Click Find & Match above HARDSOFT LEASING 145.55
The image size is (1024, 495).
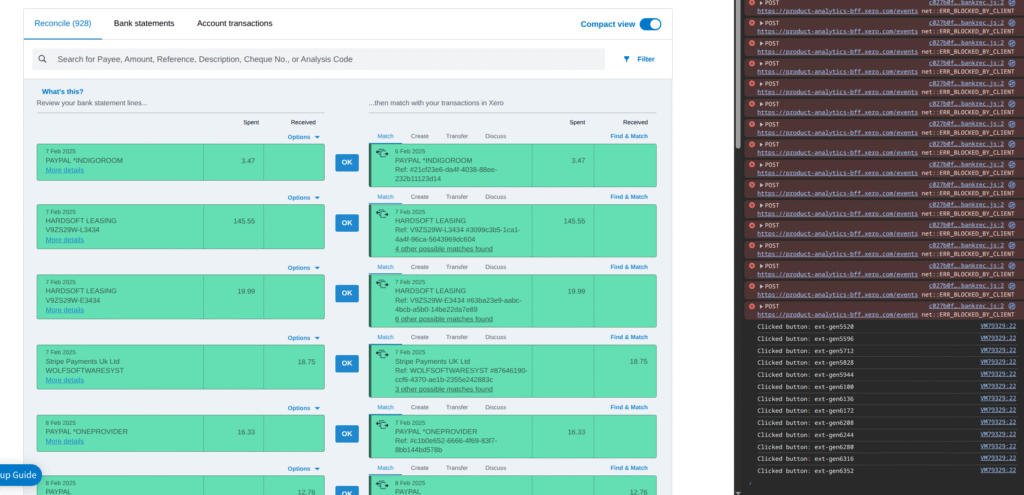point(629,197)
